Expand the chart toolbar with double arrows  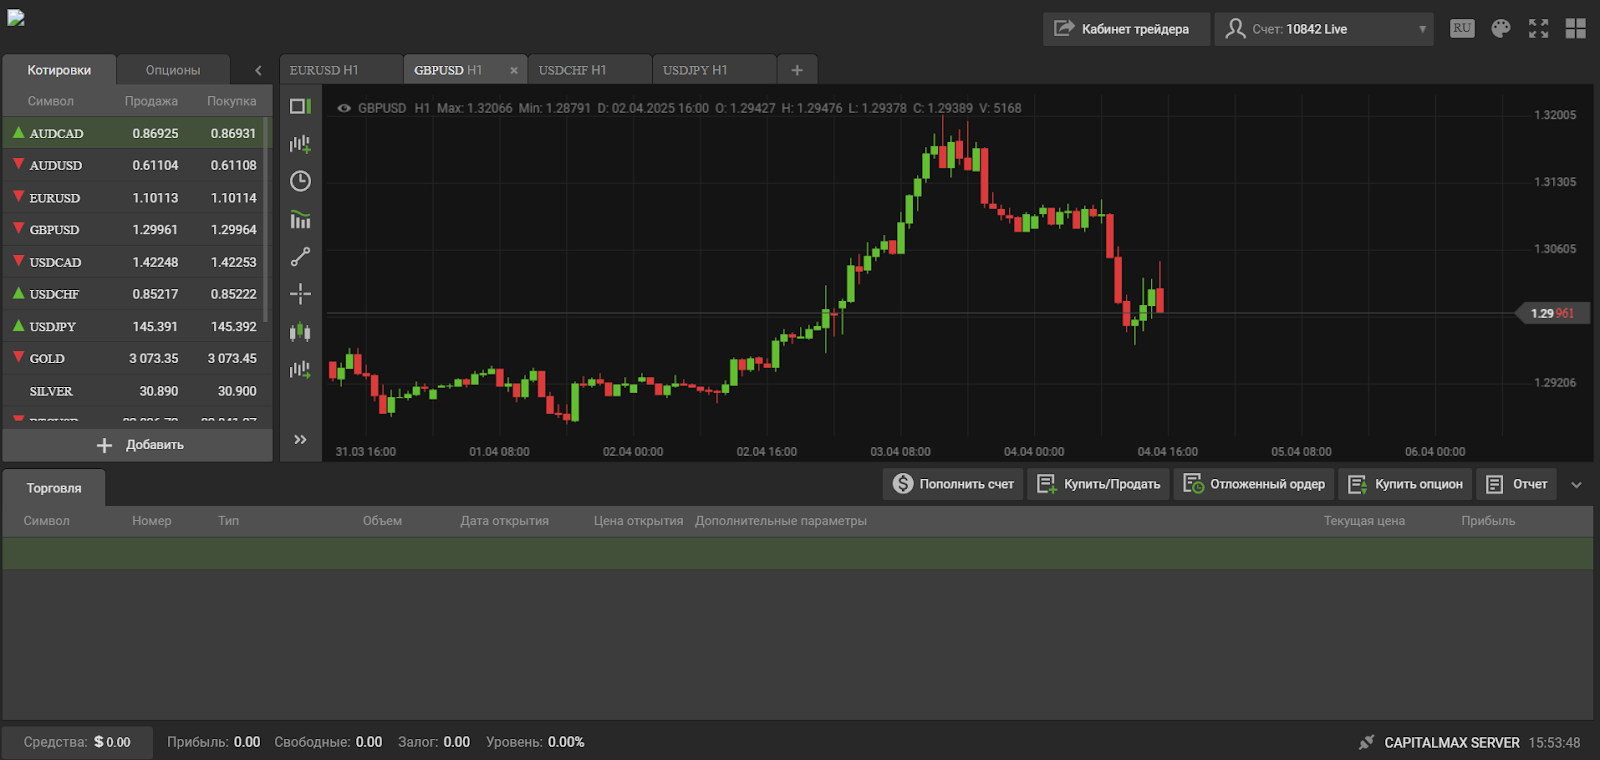(x=300, y=439)
